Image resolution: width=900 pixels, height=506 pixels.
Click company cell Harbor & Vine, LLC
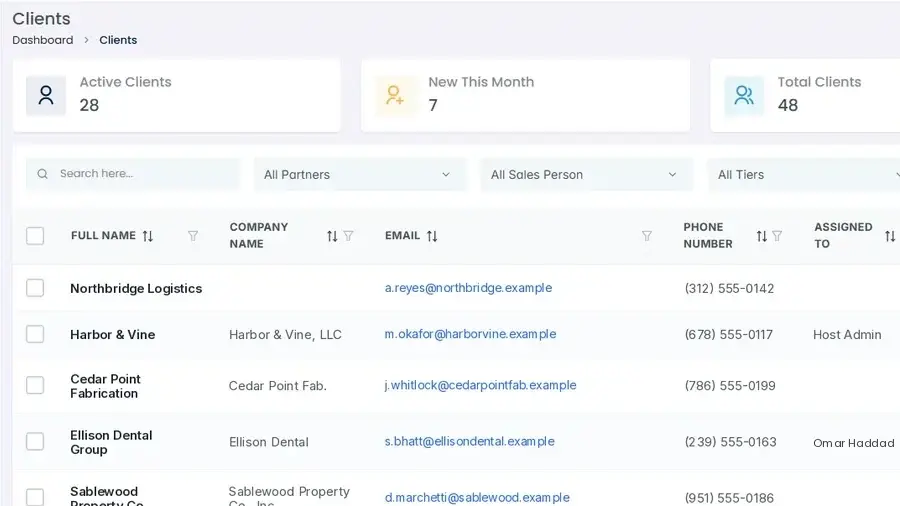tap(285, 334)
